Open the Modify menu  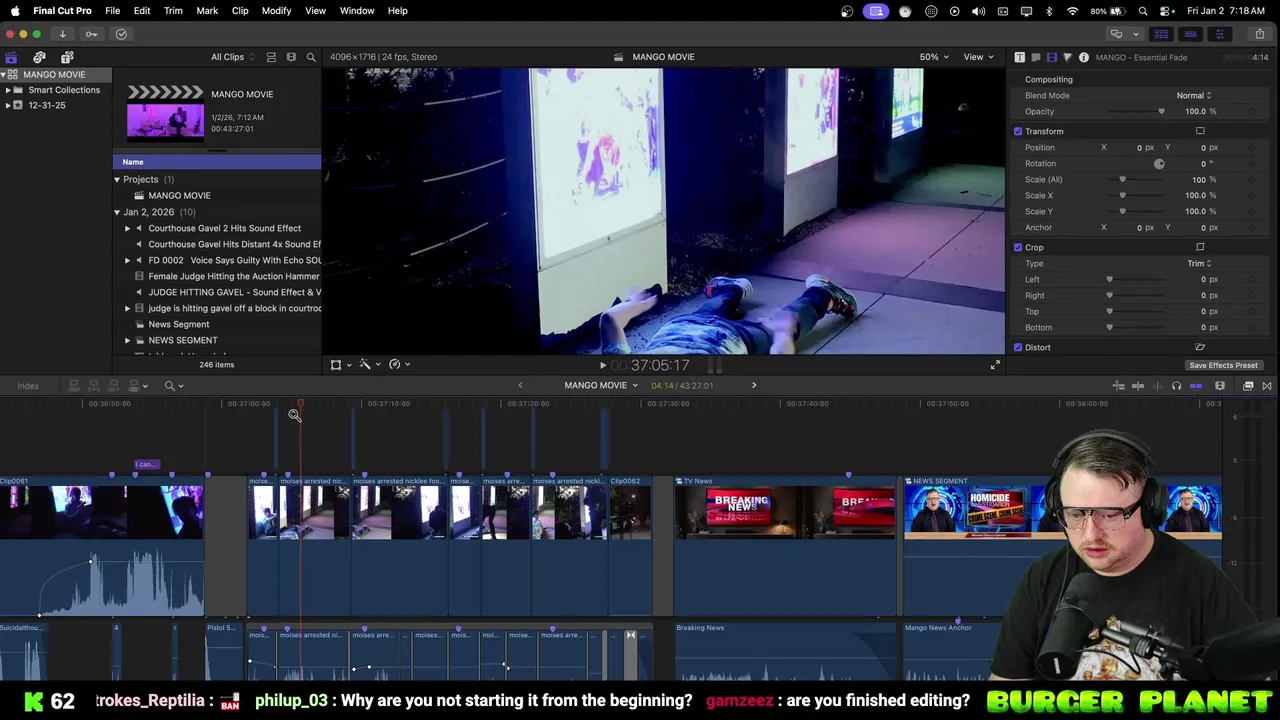coord(276,10)
